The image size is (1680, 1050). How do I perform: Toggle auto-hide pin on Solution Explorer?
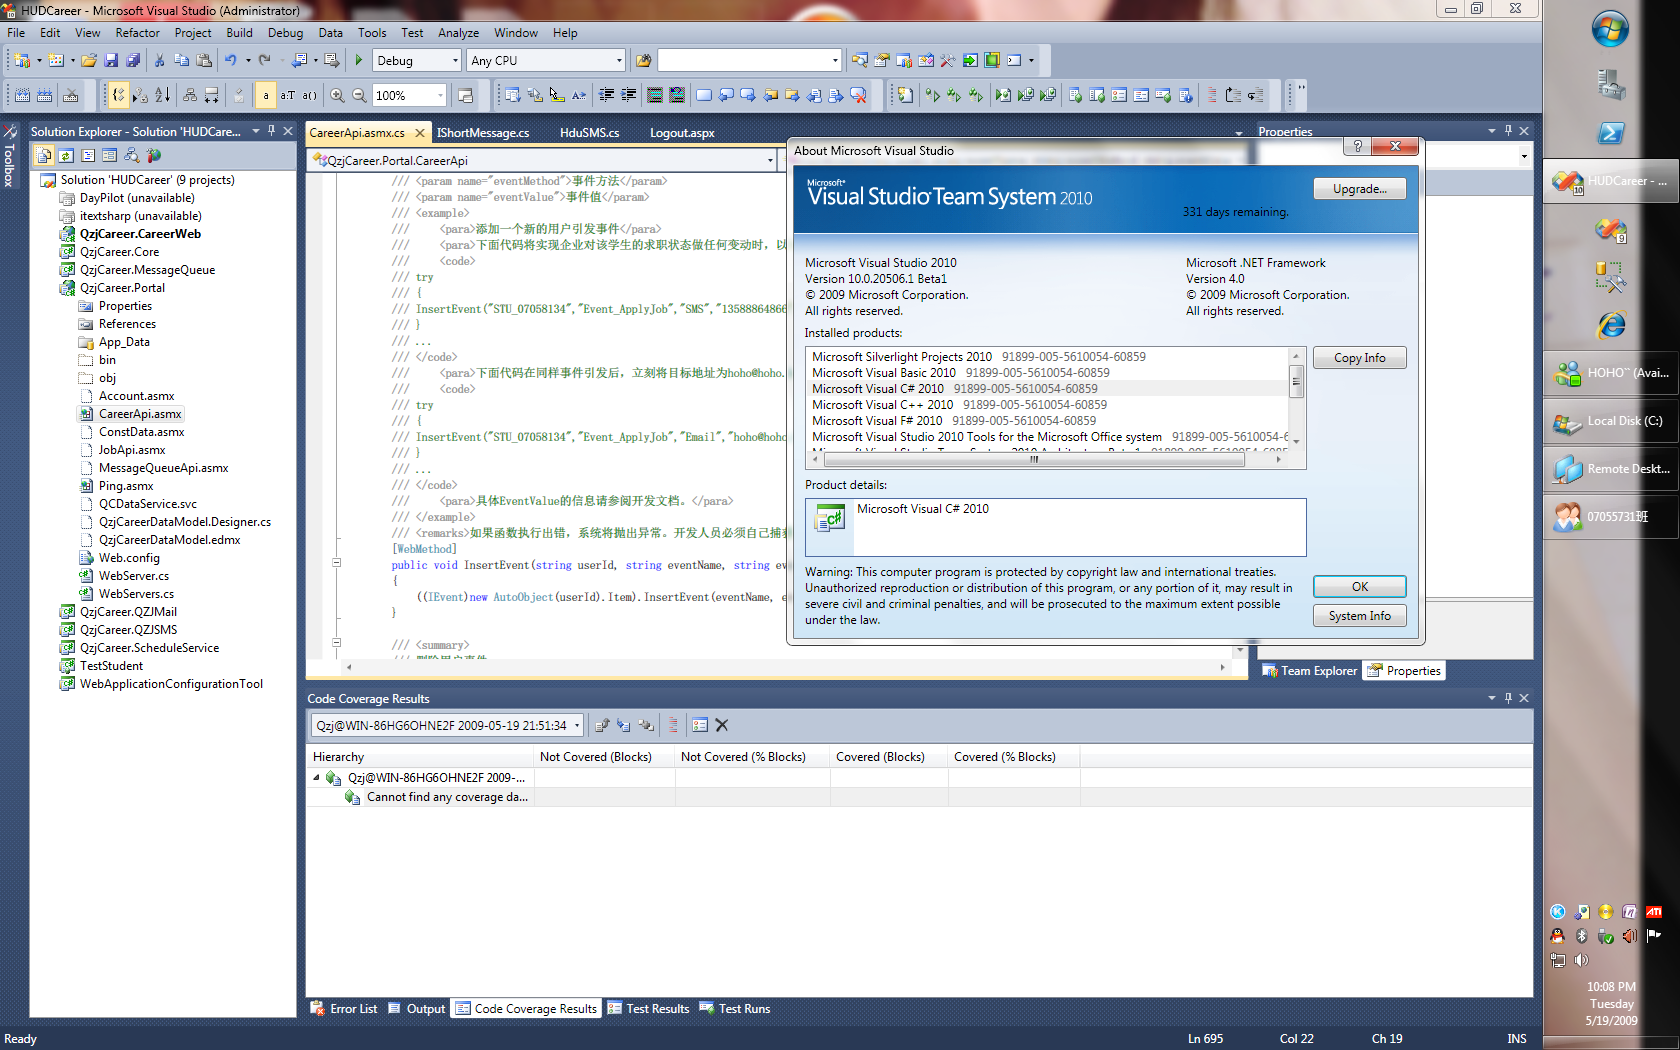click(272, 131)
